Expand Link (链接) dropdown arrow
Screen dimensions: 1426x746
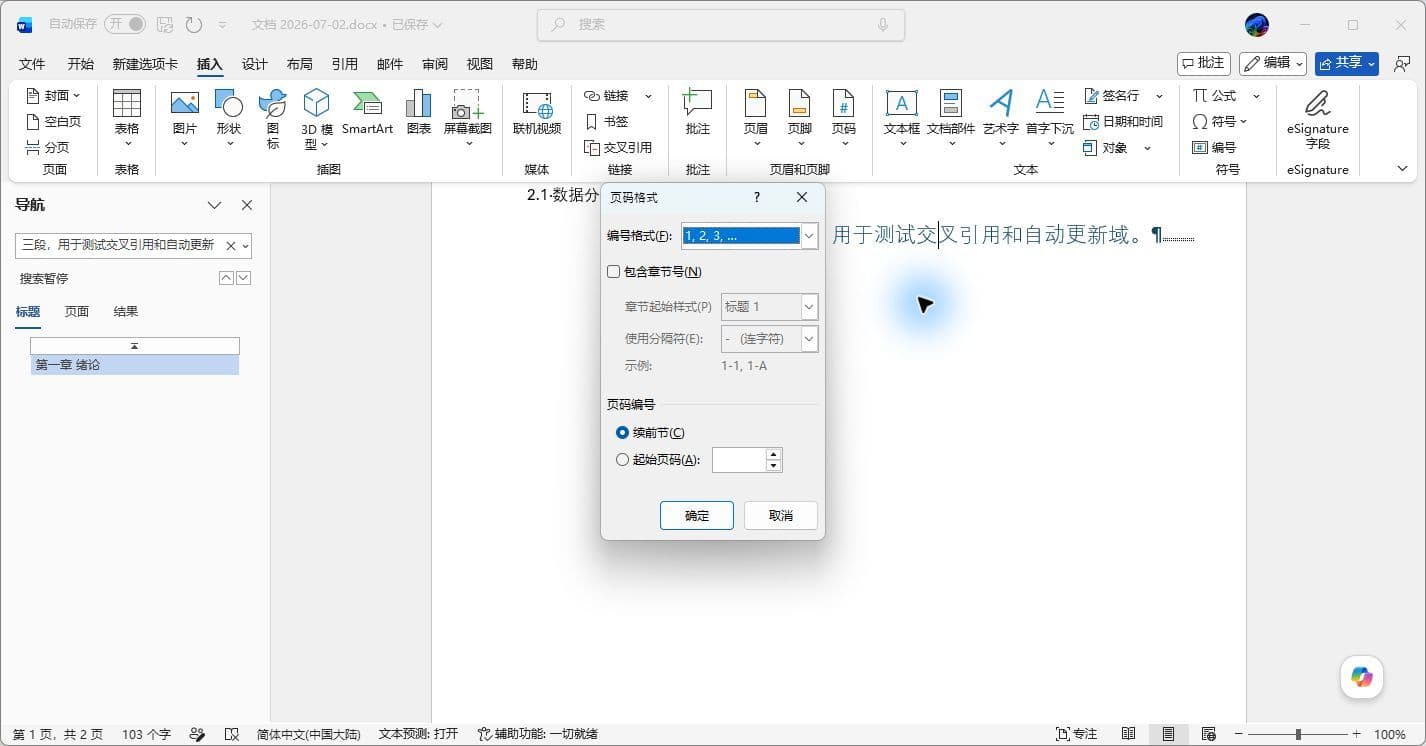tap(648, 95)
